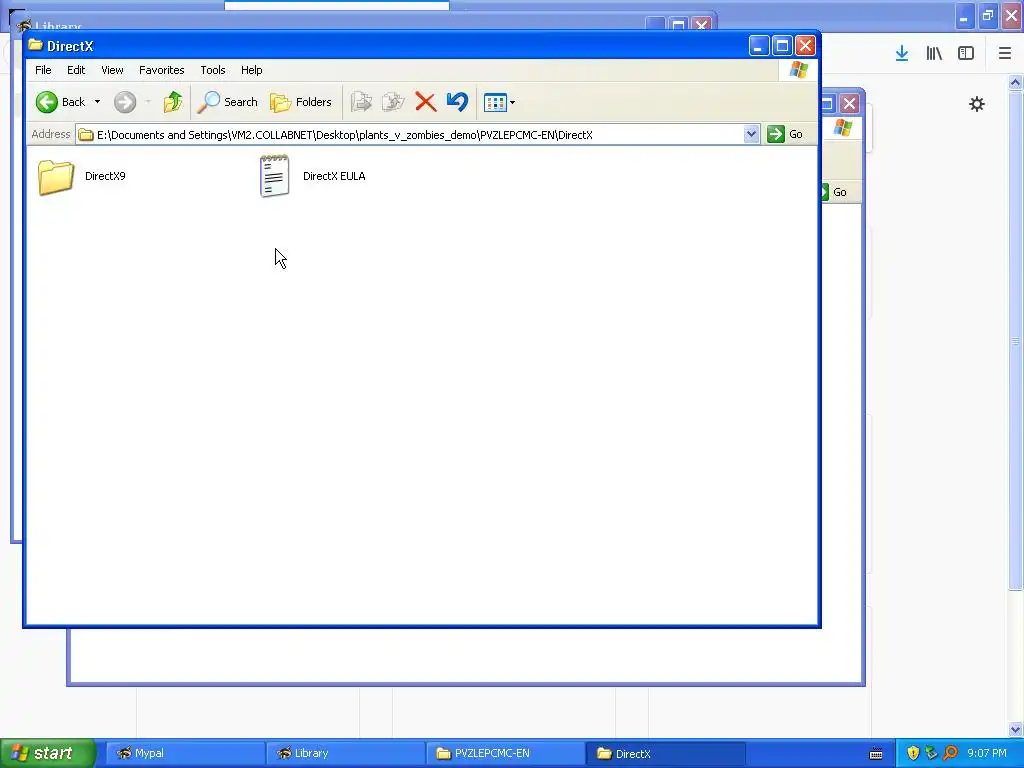Click the 9:07 PM clock

pyautogui.click(x=987, y=753)
